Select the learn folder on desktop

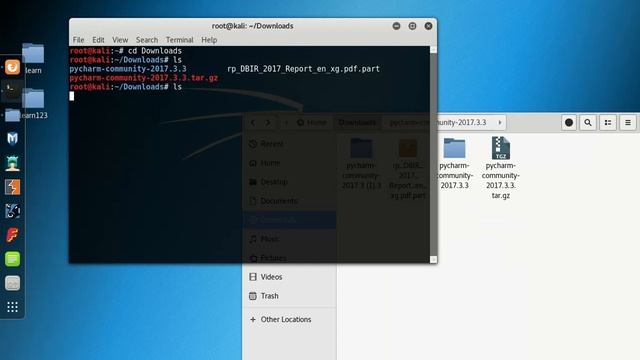(x=33, y=58)
